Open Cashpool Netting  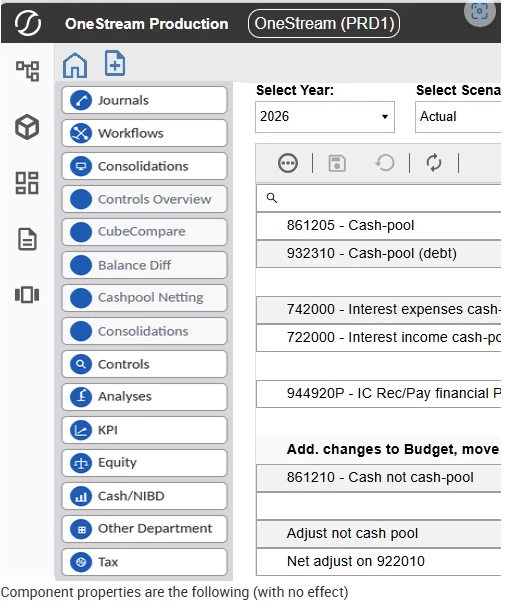144,298
